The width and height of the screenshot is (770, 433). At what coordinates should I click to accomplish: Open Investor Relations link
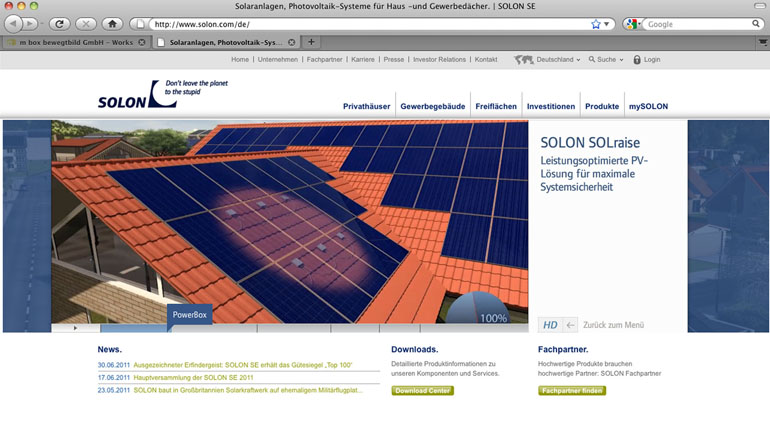440,59
